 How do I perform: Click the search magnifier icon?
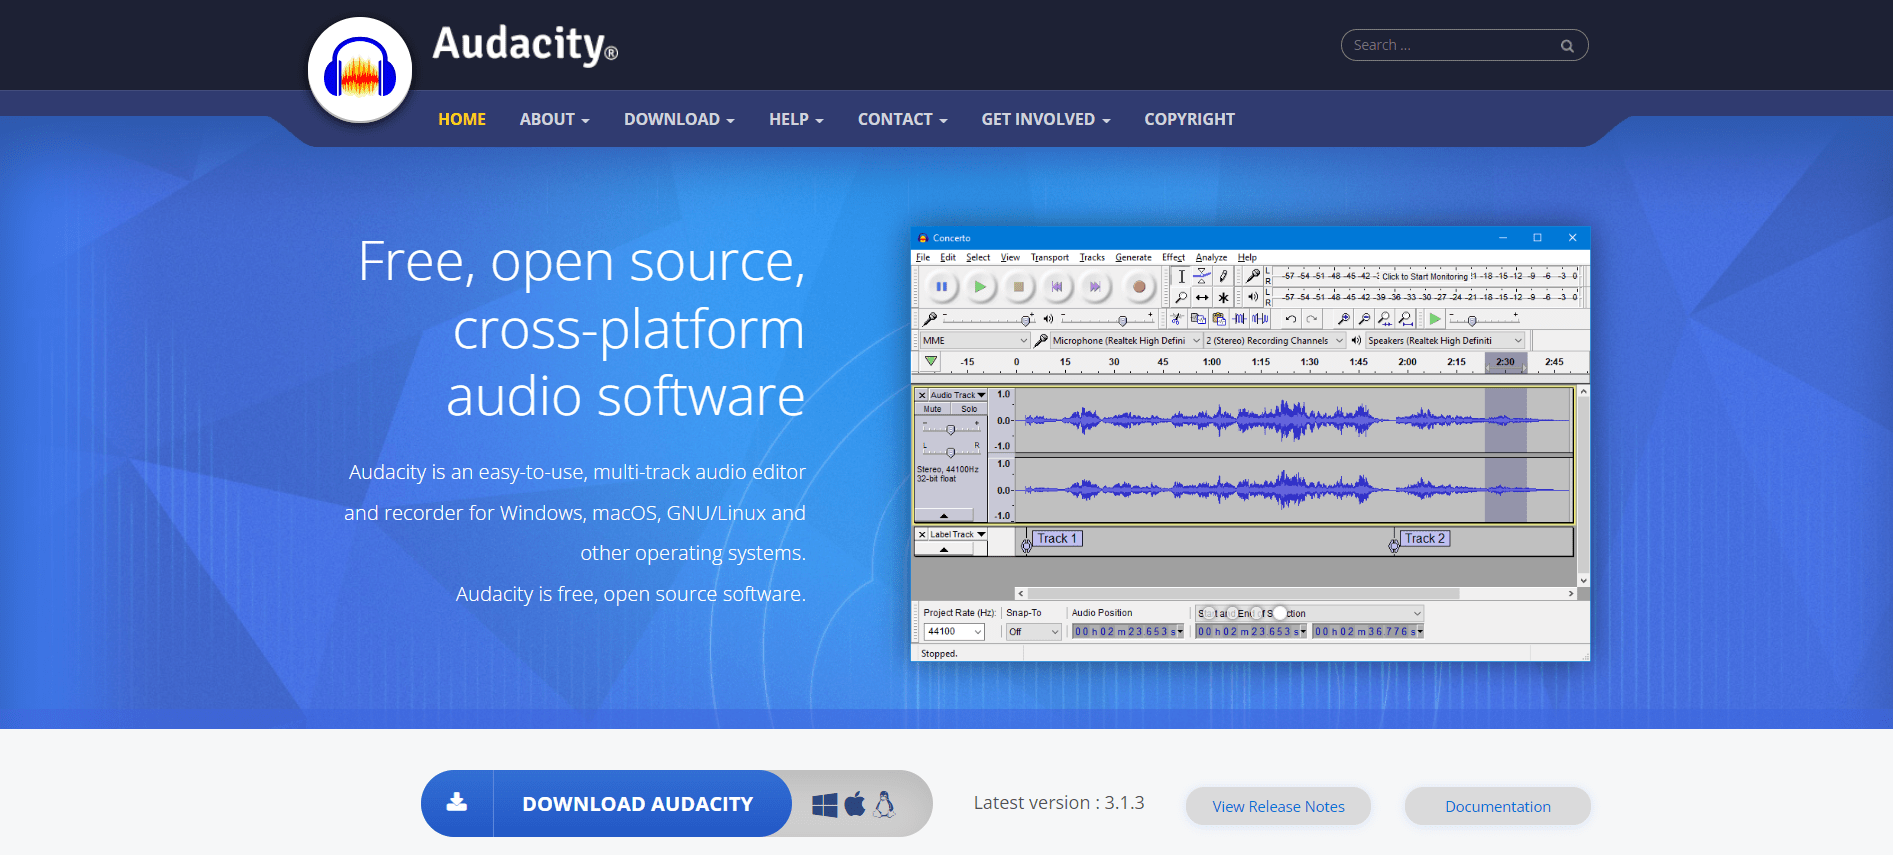tap(1567, 46)
